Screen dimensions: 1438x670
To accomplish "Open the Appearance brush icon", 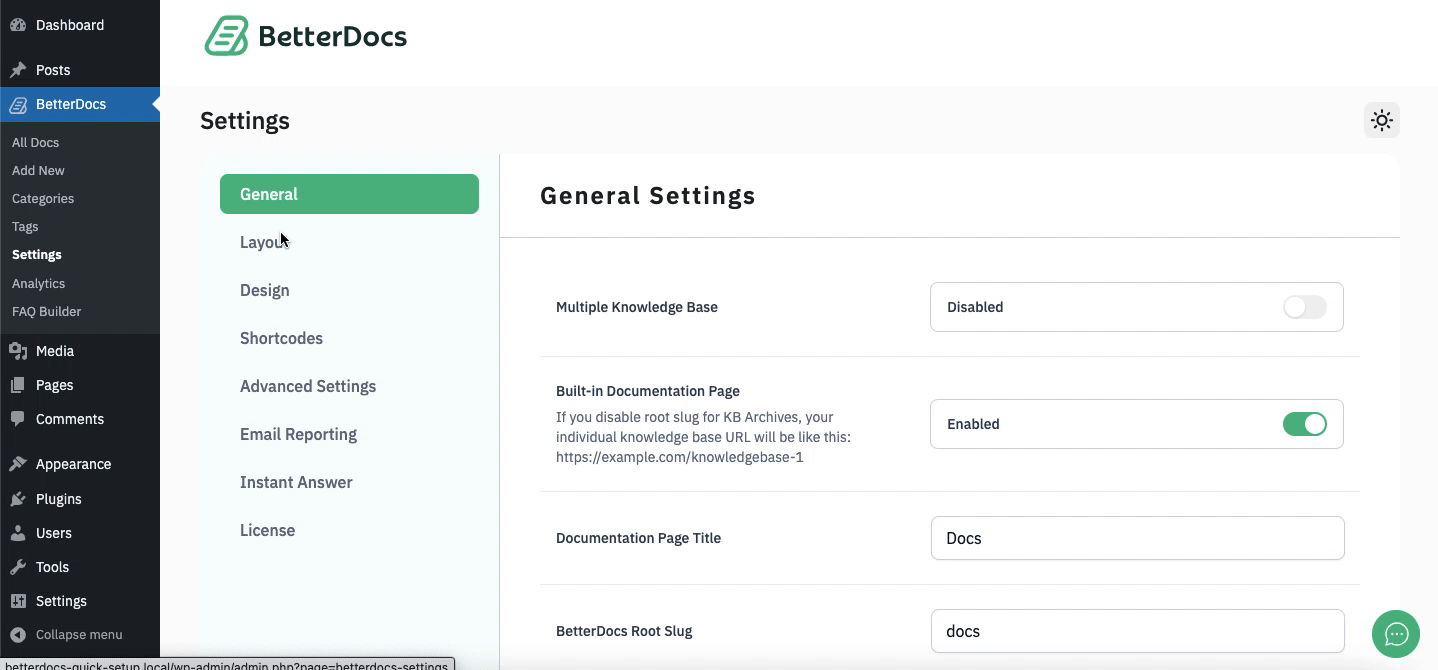I will click(x=20, y=463).
